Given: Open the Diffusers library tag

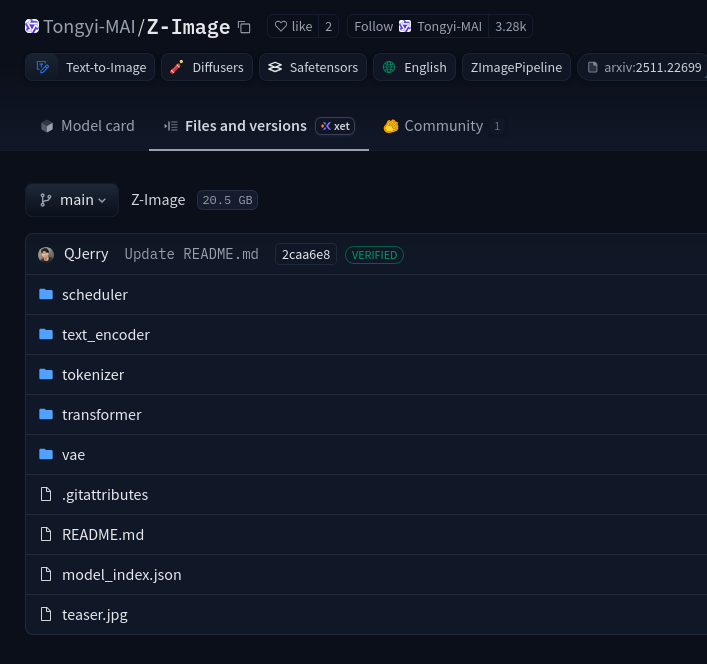Looking at the screenshot, I should pyautogui.click(x=207, y=67).
